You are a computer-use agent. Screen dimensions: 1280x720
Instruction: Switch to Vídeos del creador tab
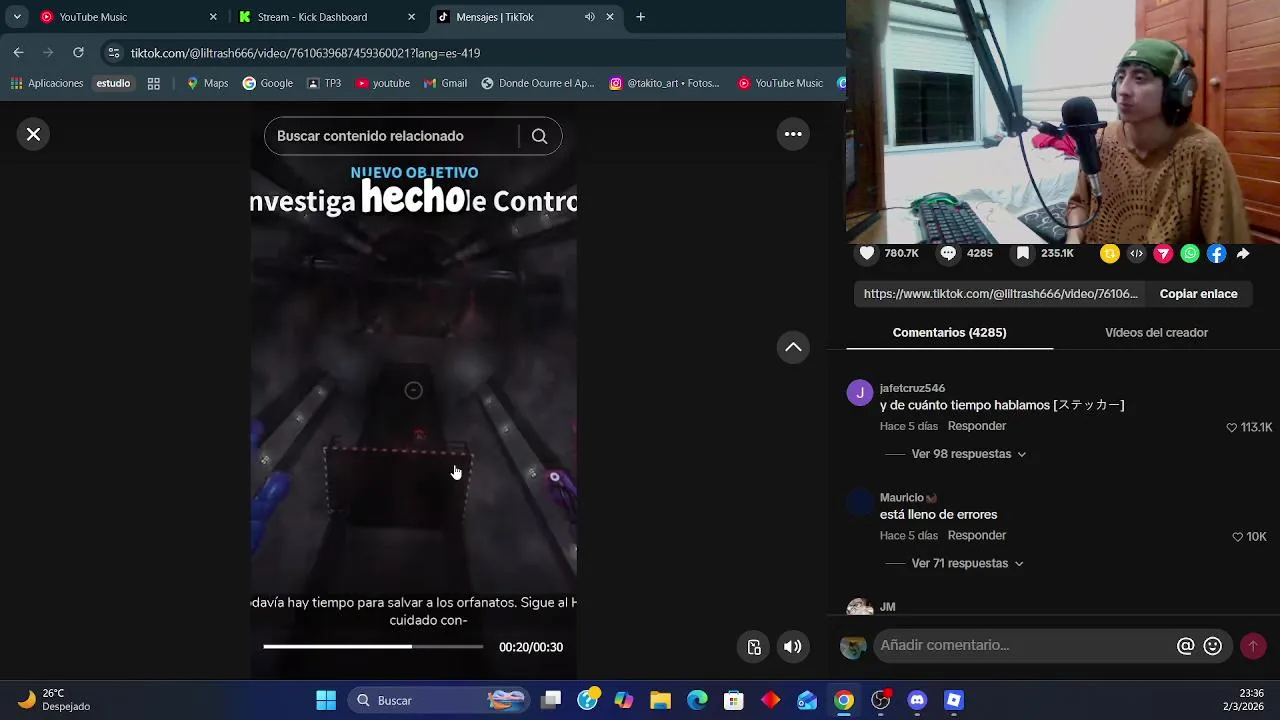pyautogui.click(x=1156, y=333)
